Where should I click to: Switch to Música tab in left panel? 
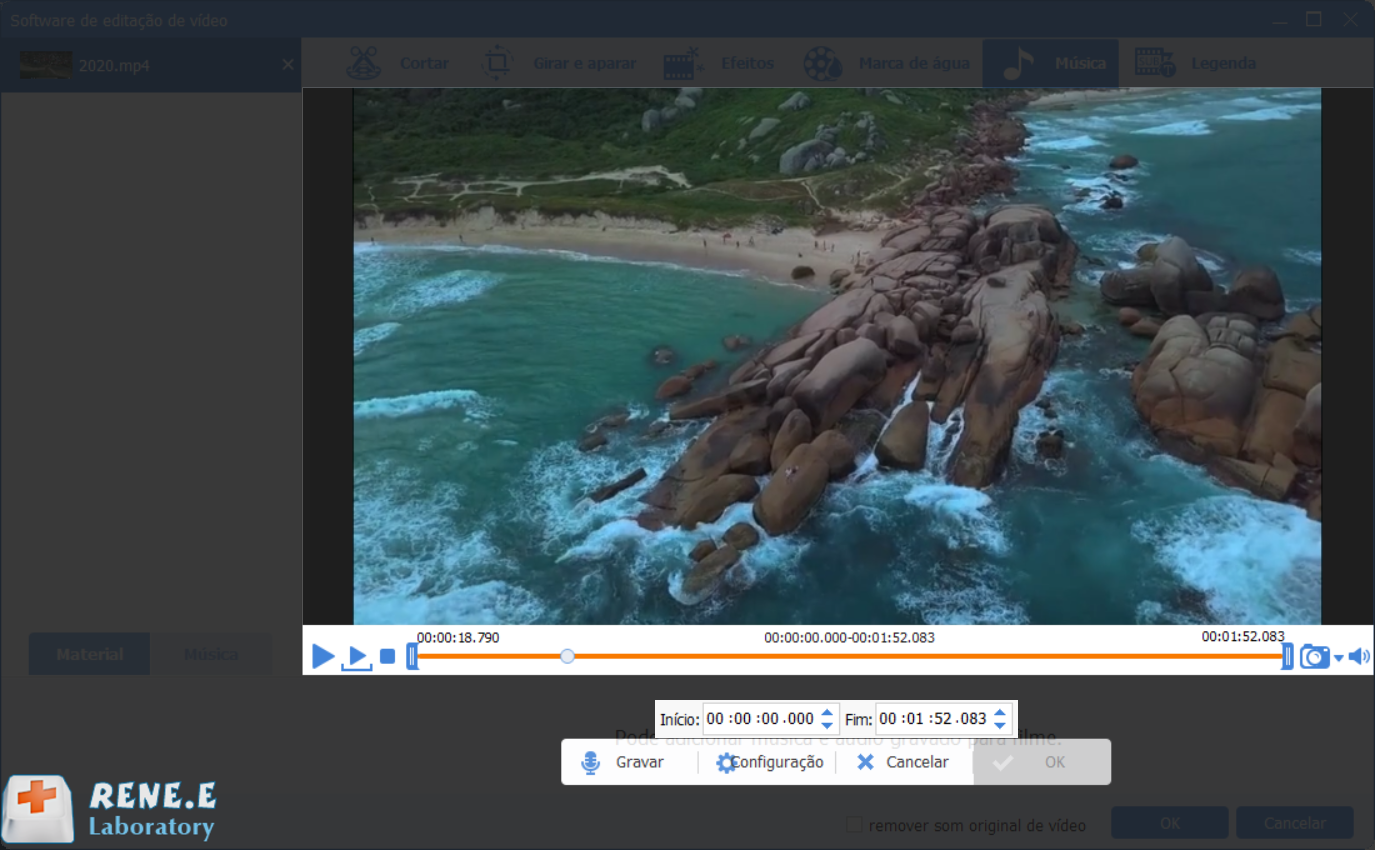click(211, 654)
